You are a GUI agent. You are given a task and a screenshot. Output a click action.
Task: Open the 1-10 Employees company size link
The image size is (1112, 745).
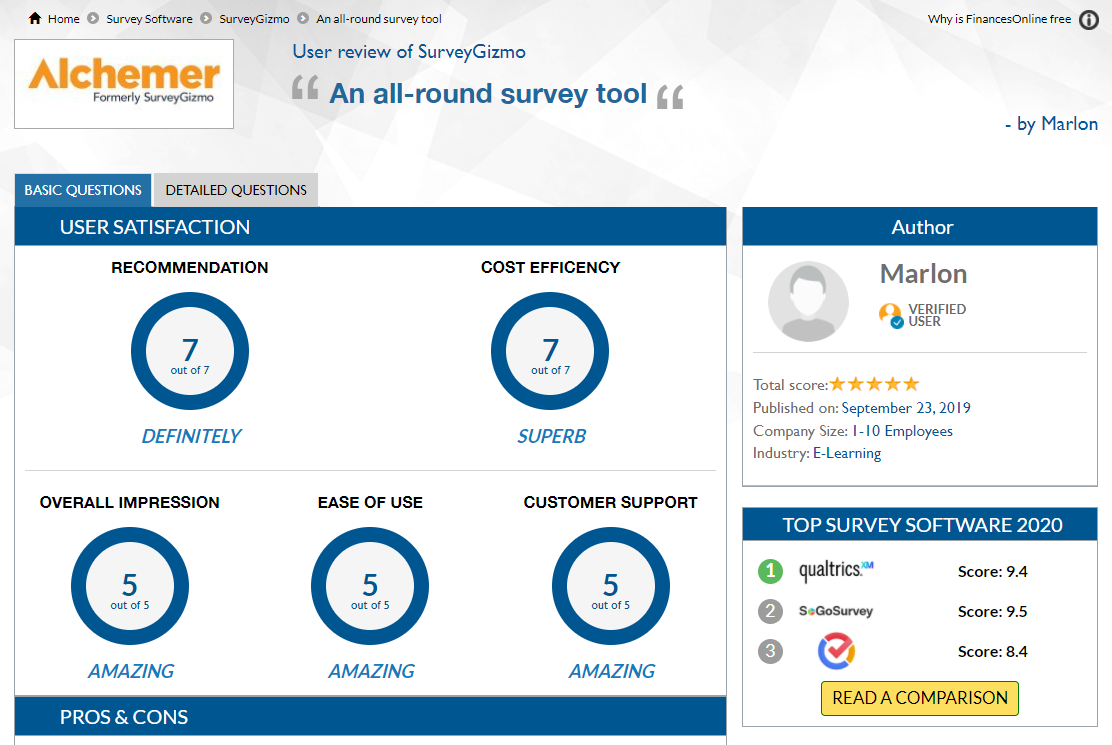pyautogui.click(x=901, y=431)
